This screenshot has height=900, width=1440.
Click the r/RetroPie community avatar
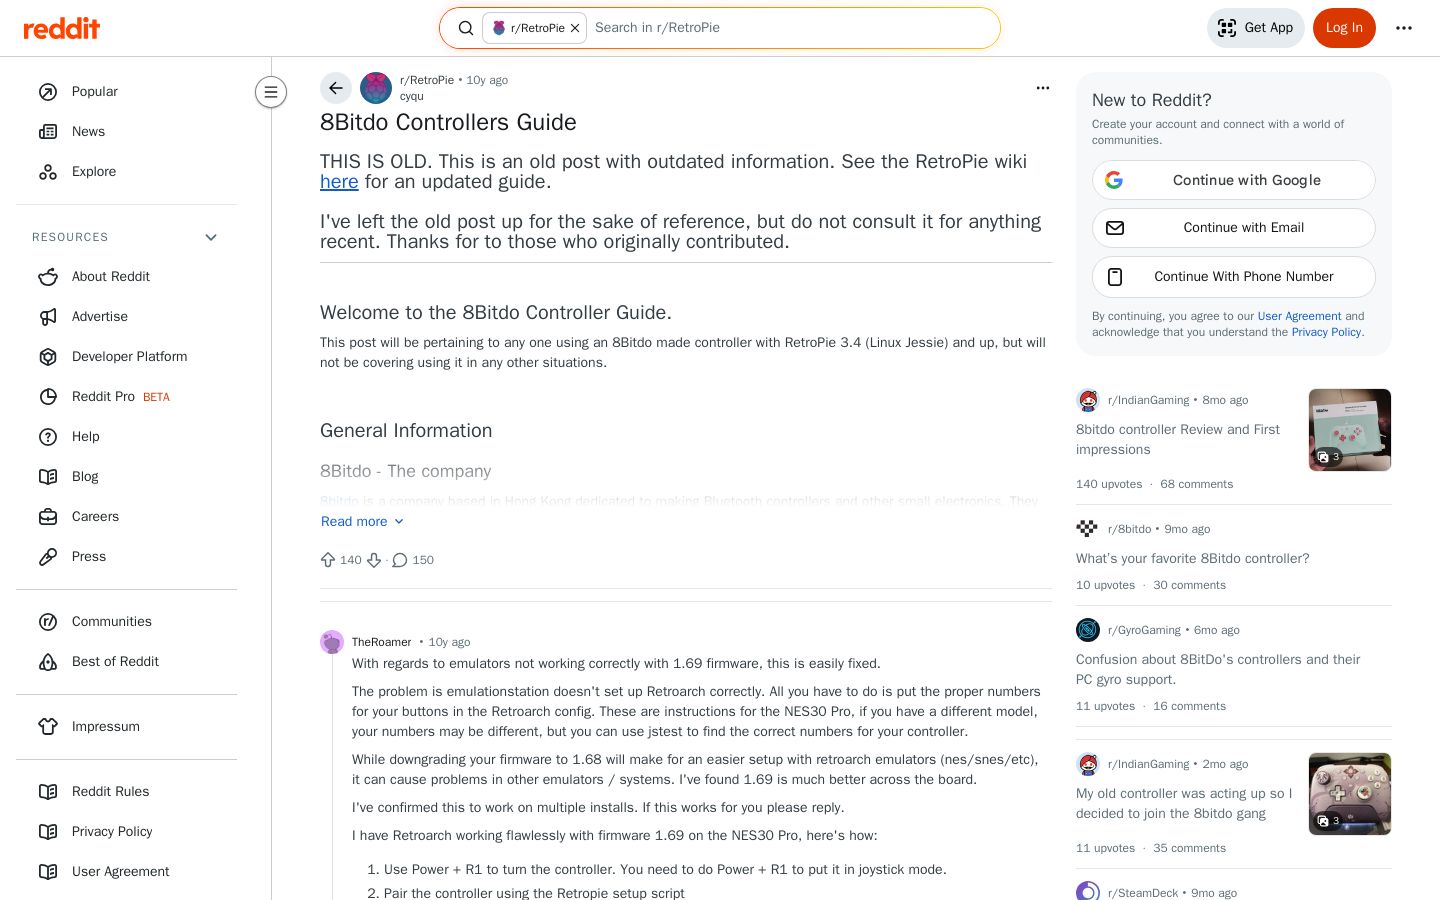(x=376, y=88)
